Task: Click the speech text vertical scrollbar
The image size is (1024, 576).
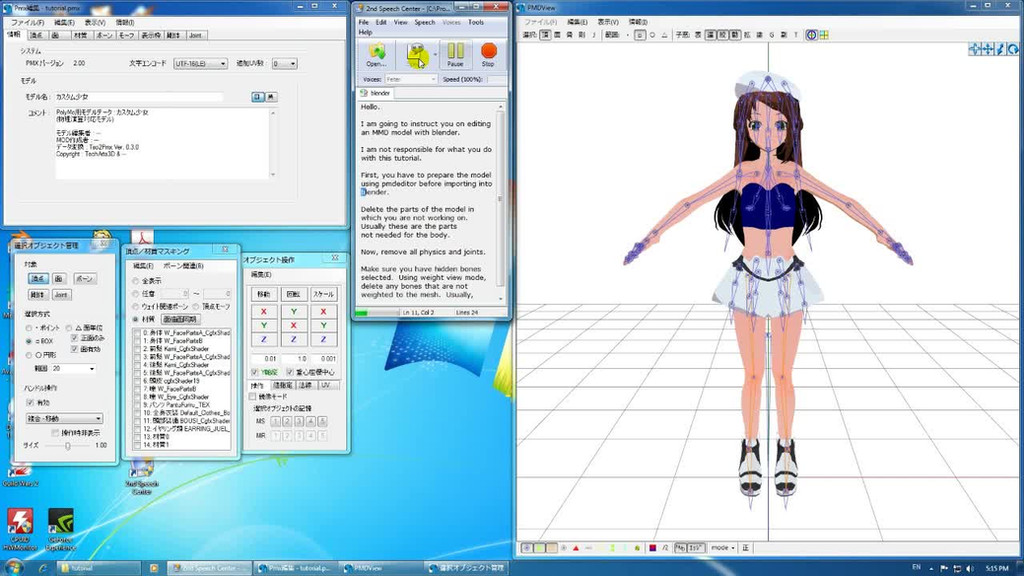Action: (500, 202)
